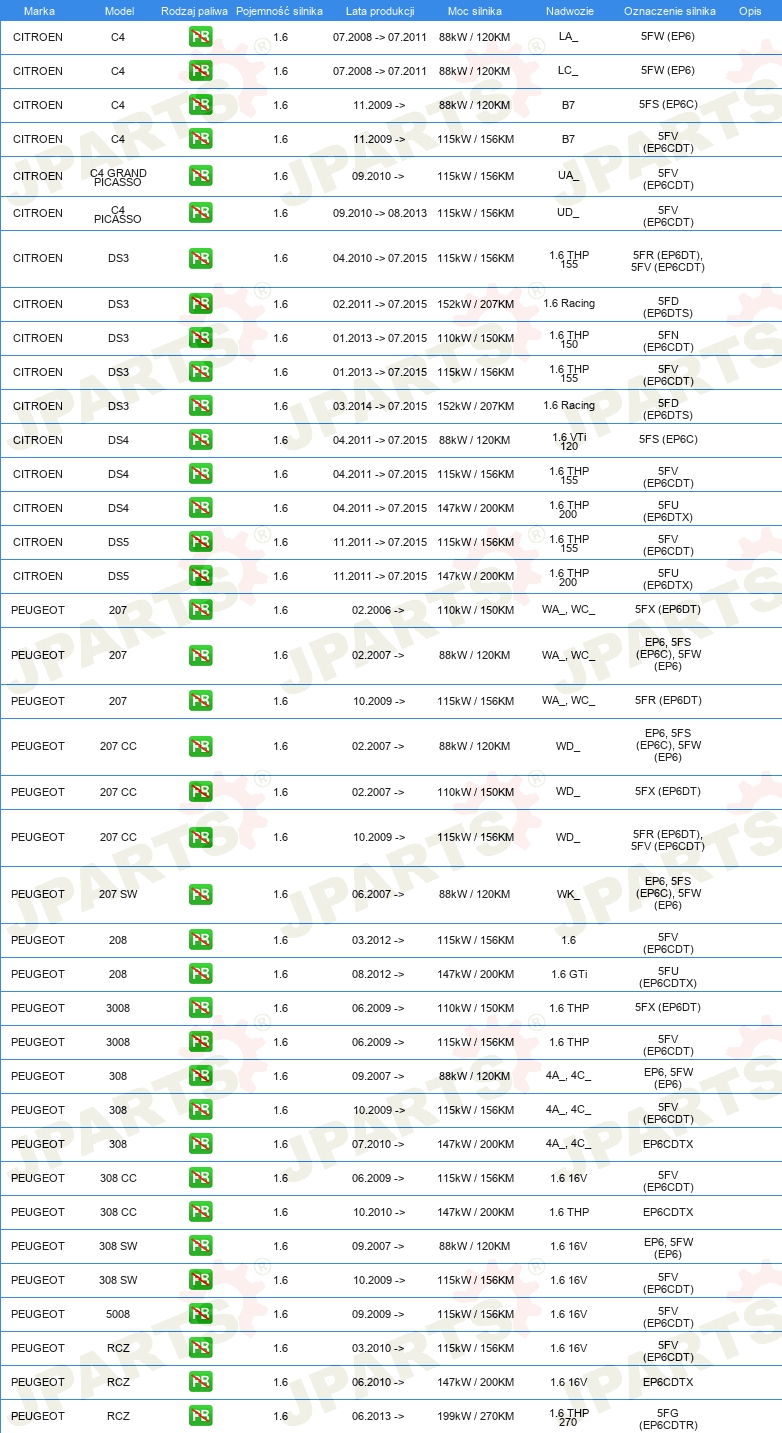This screenshot has height=1433, width=782.
Task: Click the Pojemność silnika column header
Action: [280, 11]
